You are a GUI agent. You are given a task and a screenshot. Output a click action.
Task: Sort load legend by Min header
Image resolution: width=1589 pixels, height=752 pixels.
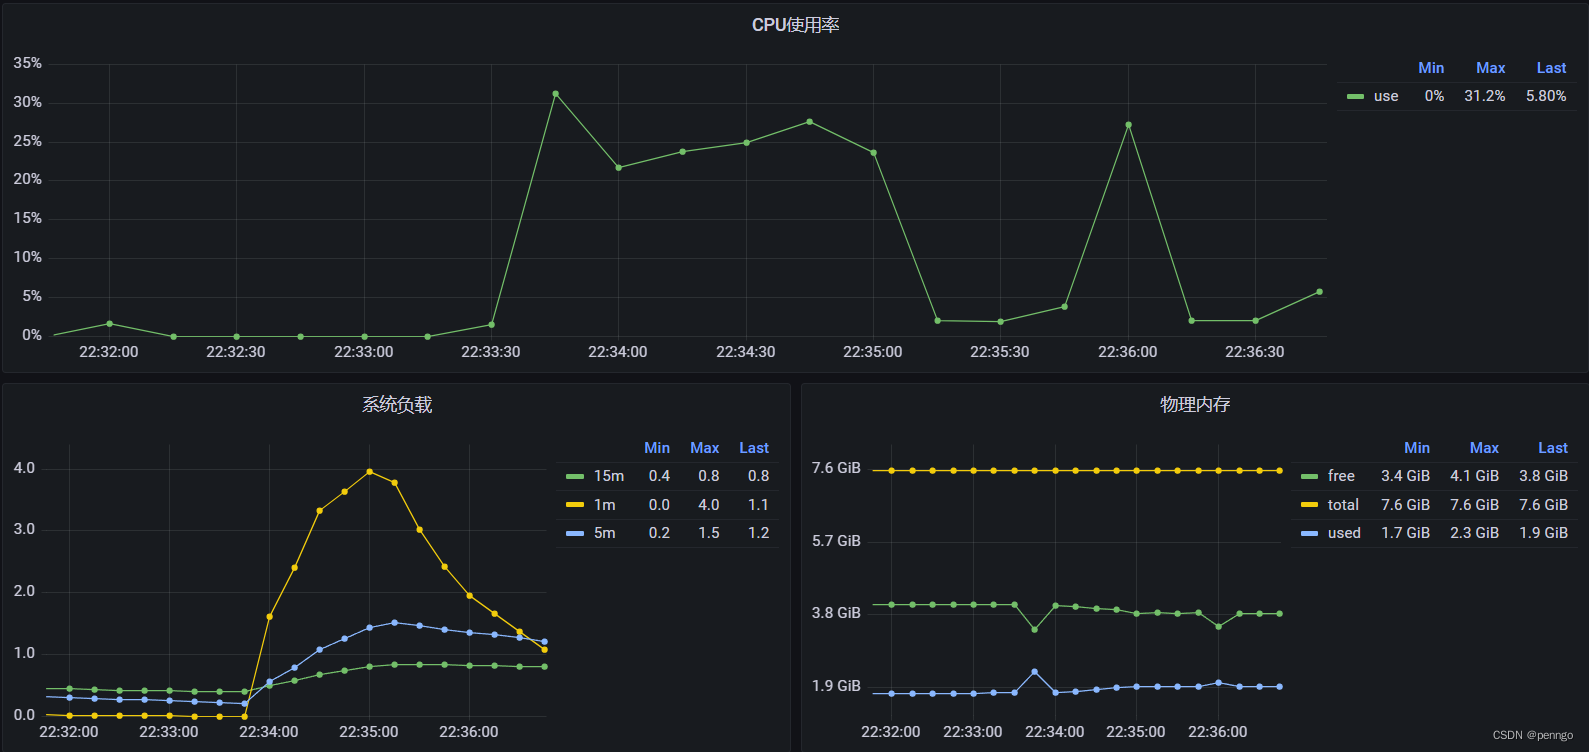click(657, 448)
